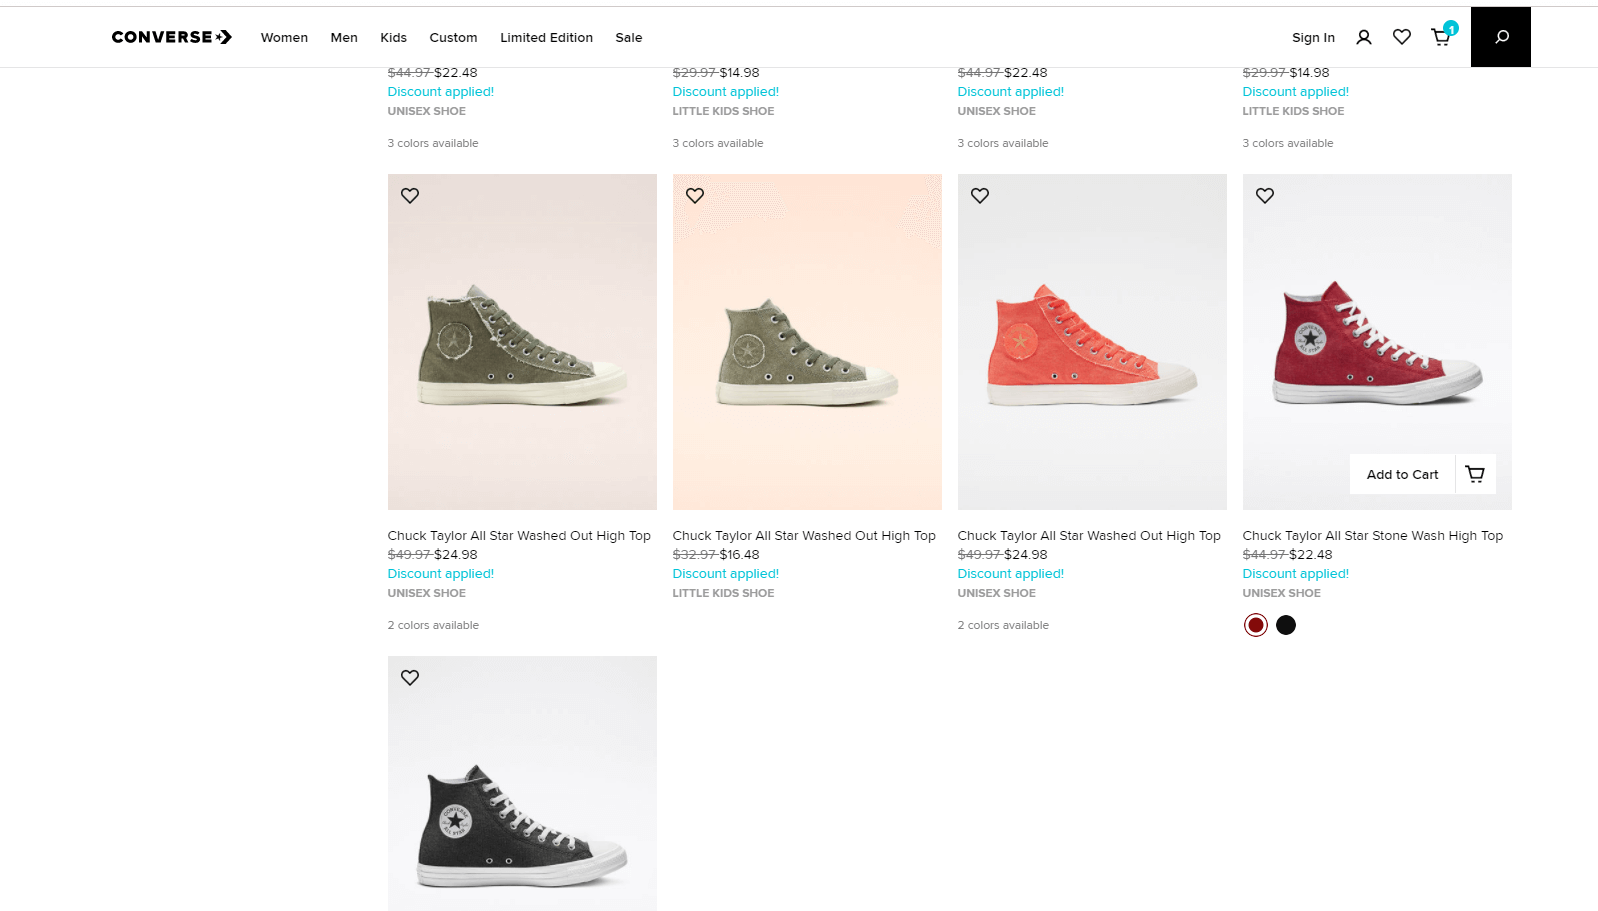This screenshot has height=911, width=1598.
Task: Open the shopping cart icon in header
Action: point(1442,37)
